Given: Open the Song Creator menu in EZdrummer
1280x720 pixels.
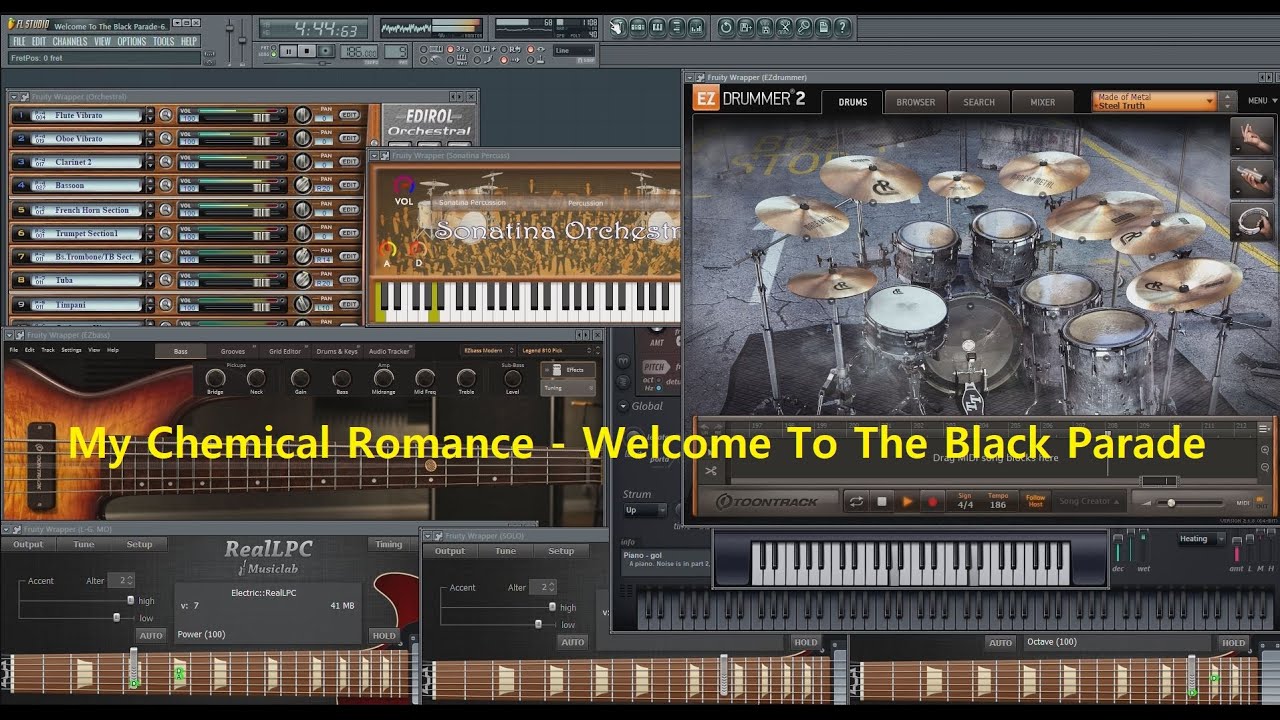Looking at the screenshot, I should click(x=1089, y=501).
